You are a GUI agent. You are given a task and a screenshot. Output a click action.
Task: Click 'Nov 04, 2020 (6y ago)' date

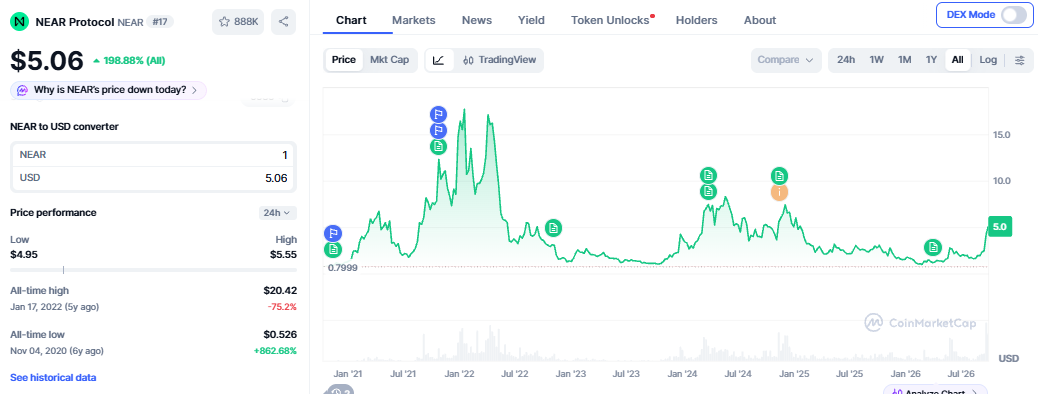[x=56, y=350]
